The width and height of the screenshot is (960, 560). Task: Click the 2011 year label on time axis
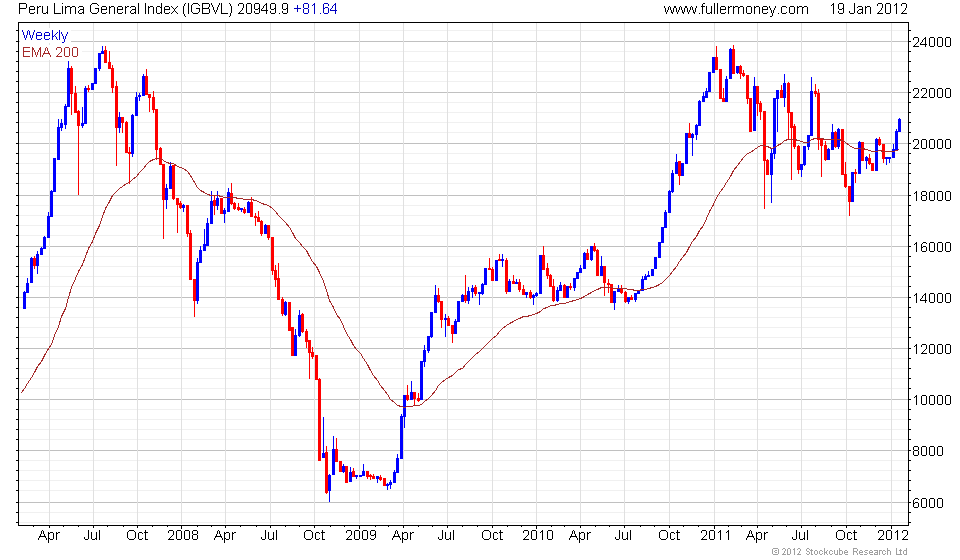[716, 535]
